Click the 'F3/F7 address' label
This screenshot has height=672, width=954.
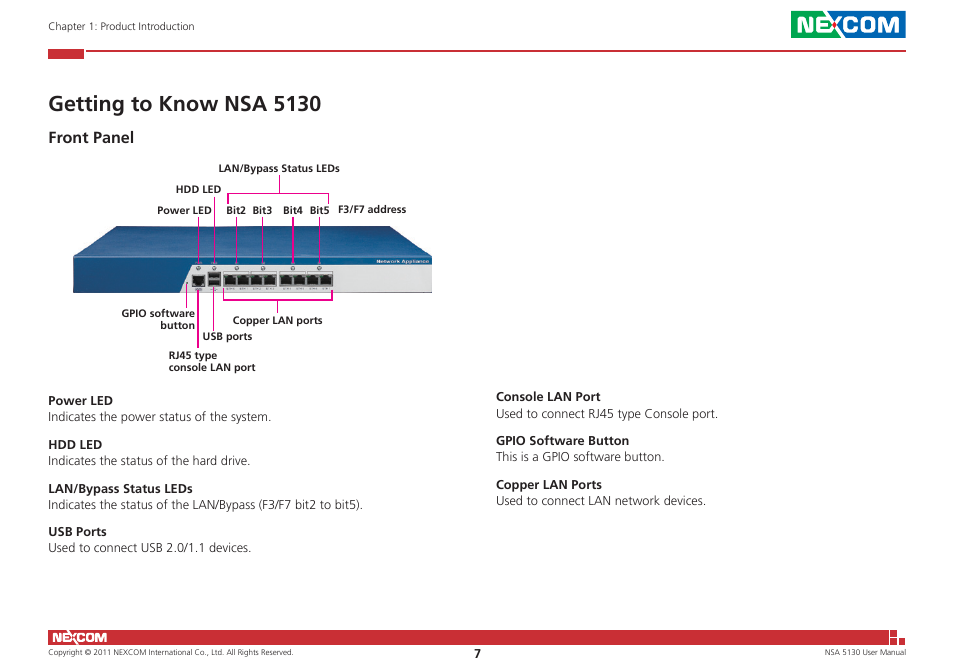372,209
